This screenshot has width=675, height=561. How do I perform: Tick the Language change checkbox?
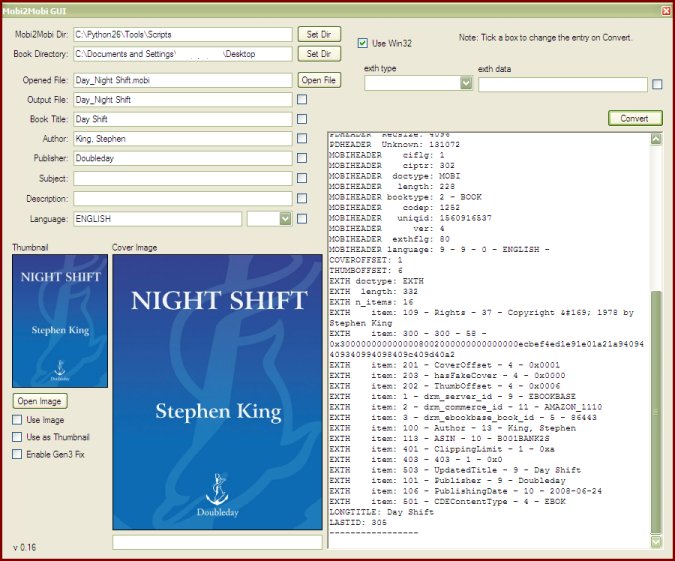302,219
